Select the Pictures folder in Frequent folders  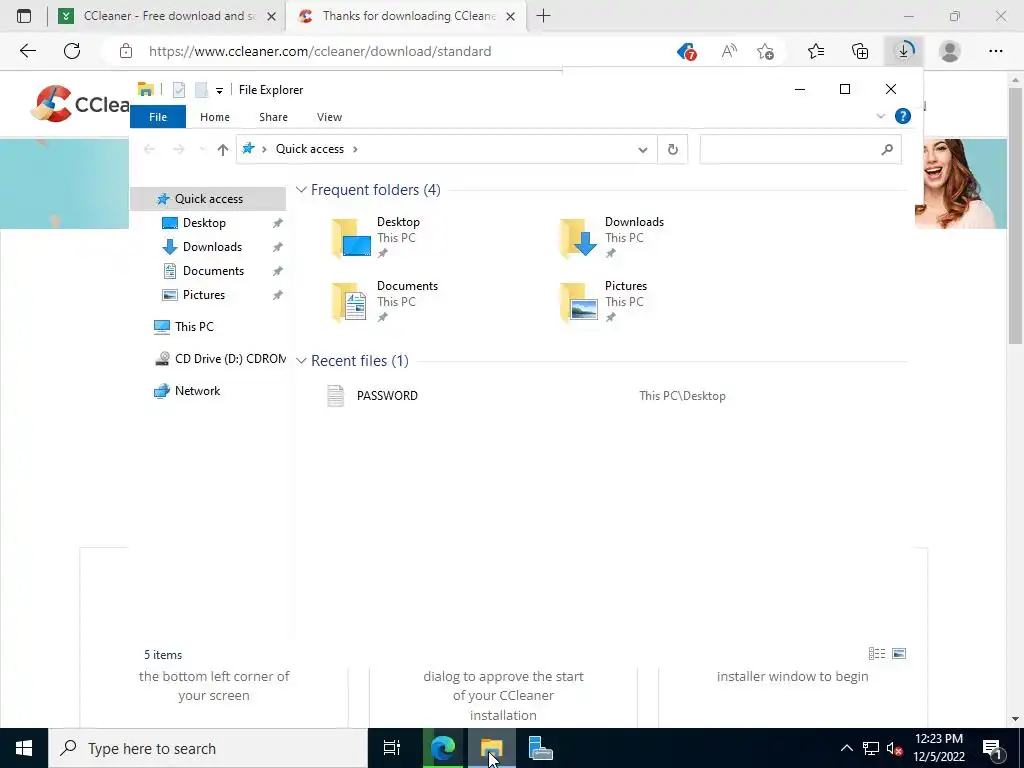604,302
